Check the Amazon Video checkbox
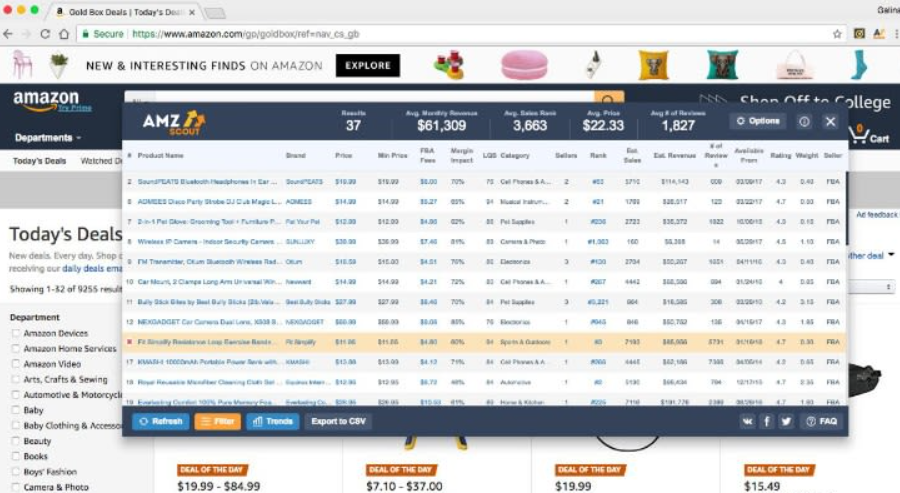Viewport: 900px width, 493px height. [15, 364]
